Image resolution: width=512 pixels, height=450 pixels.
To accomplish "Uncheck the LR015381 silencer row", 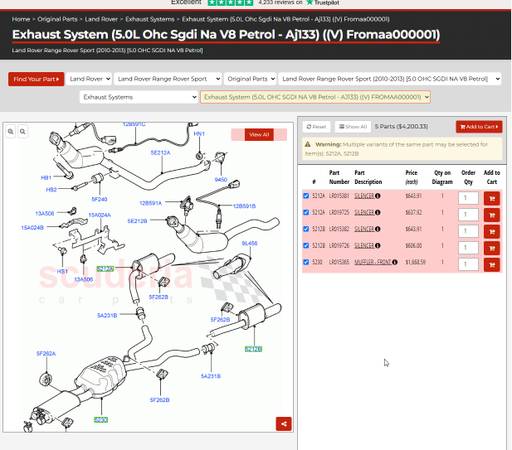I will click(x=306, y=196).
